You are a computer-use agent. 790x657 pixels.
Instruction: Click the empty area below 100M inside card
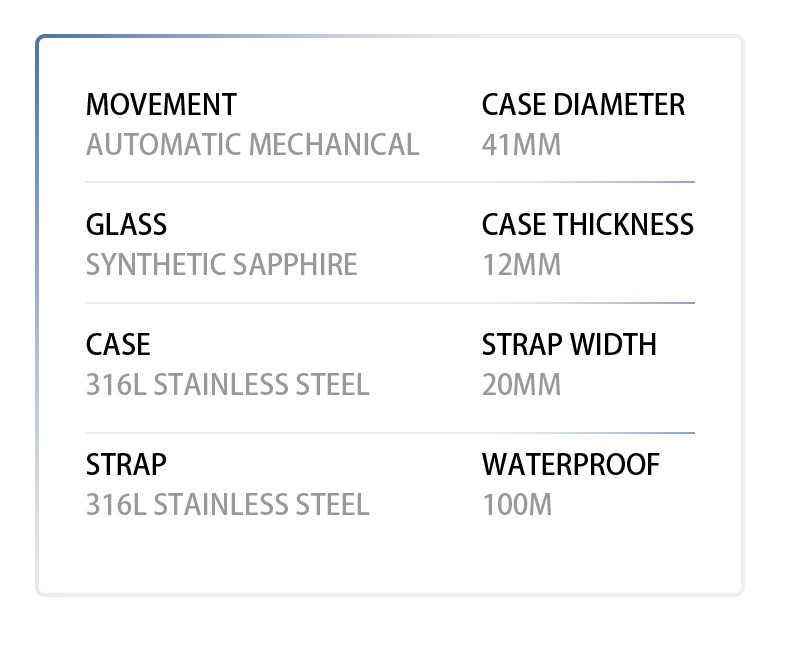click(x=516, y=555)
